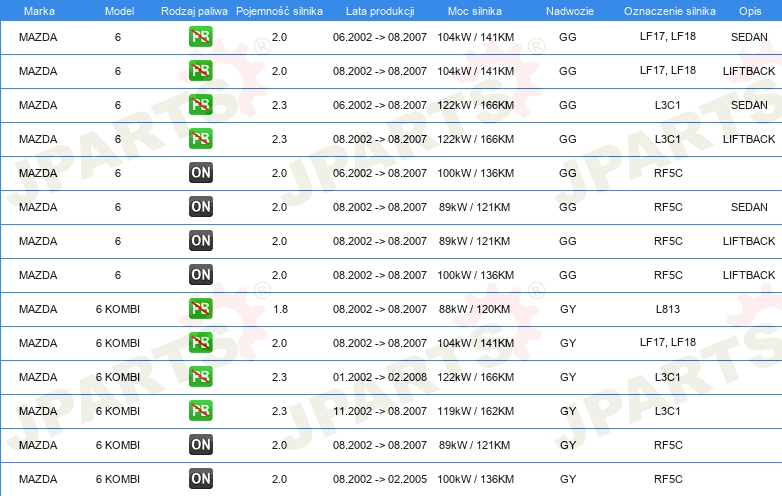Click the PB petrol icon in the KOMBI 2.0 141KM row
782x496 pixels.
pyautogui.click(x=200, y=342)
